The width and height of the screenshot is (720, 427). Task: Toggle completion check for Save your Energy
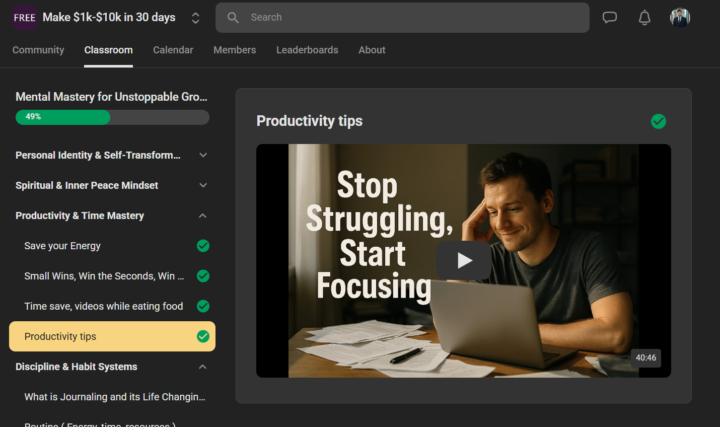[x=203, y=246]
